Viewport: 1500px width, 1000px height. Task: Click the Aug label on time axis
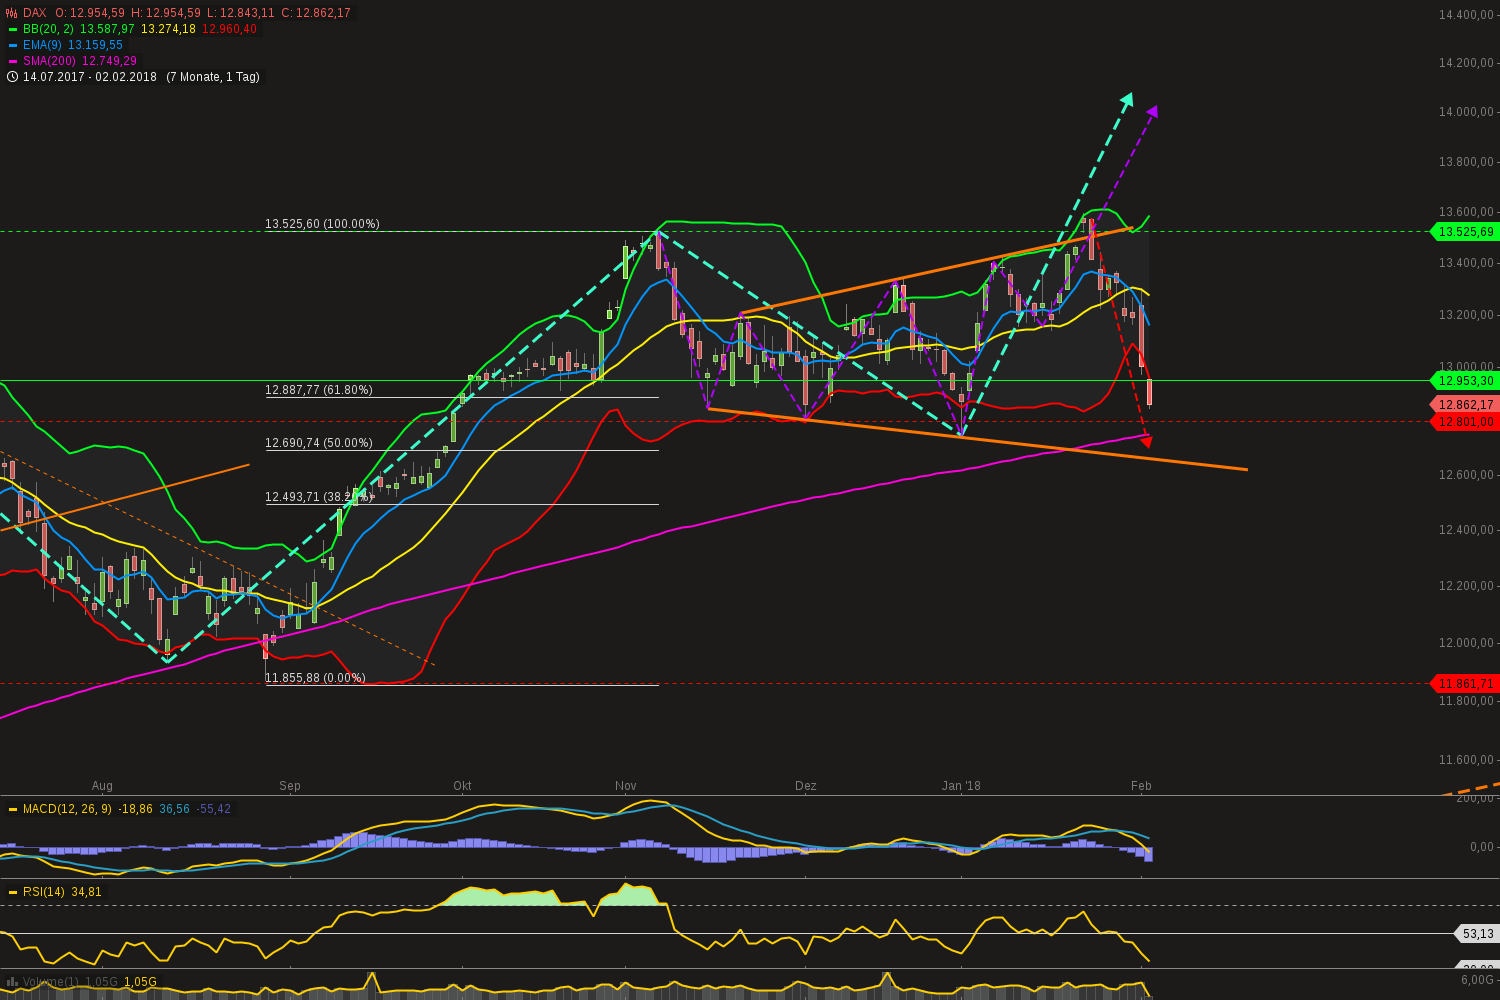click(102, 786)
